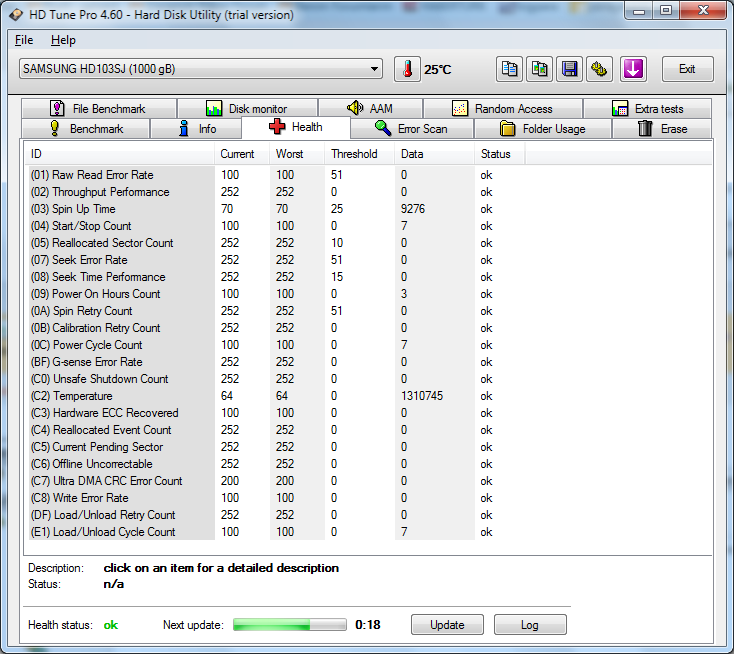Click the green Health status ok text
The height and width of the screenshot is (654, 734).
(x=111, y=625)
